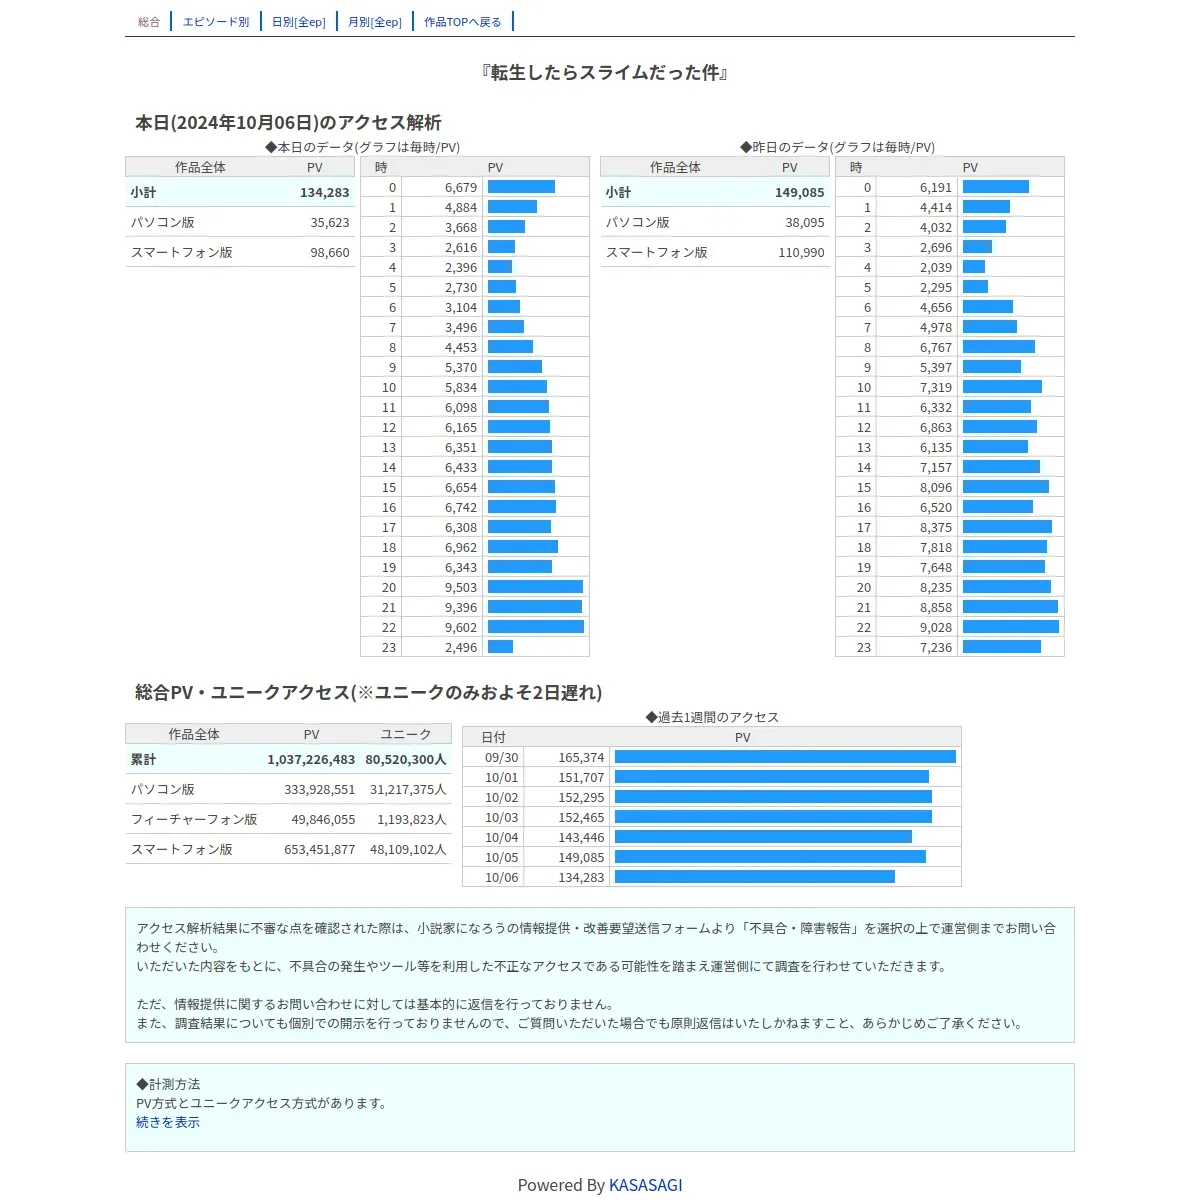The height and width of the screenshot is (1201, 1200).
Task: Click the ◆本日のデータ caption
Action: click(x=362, y=147)
